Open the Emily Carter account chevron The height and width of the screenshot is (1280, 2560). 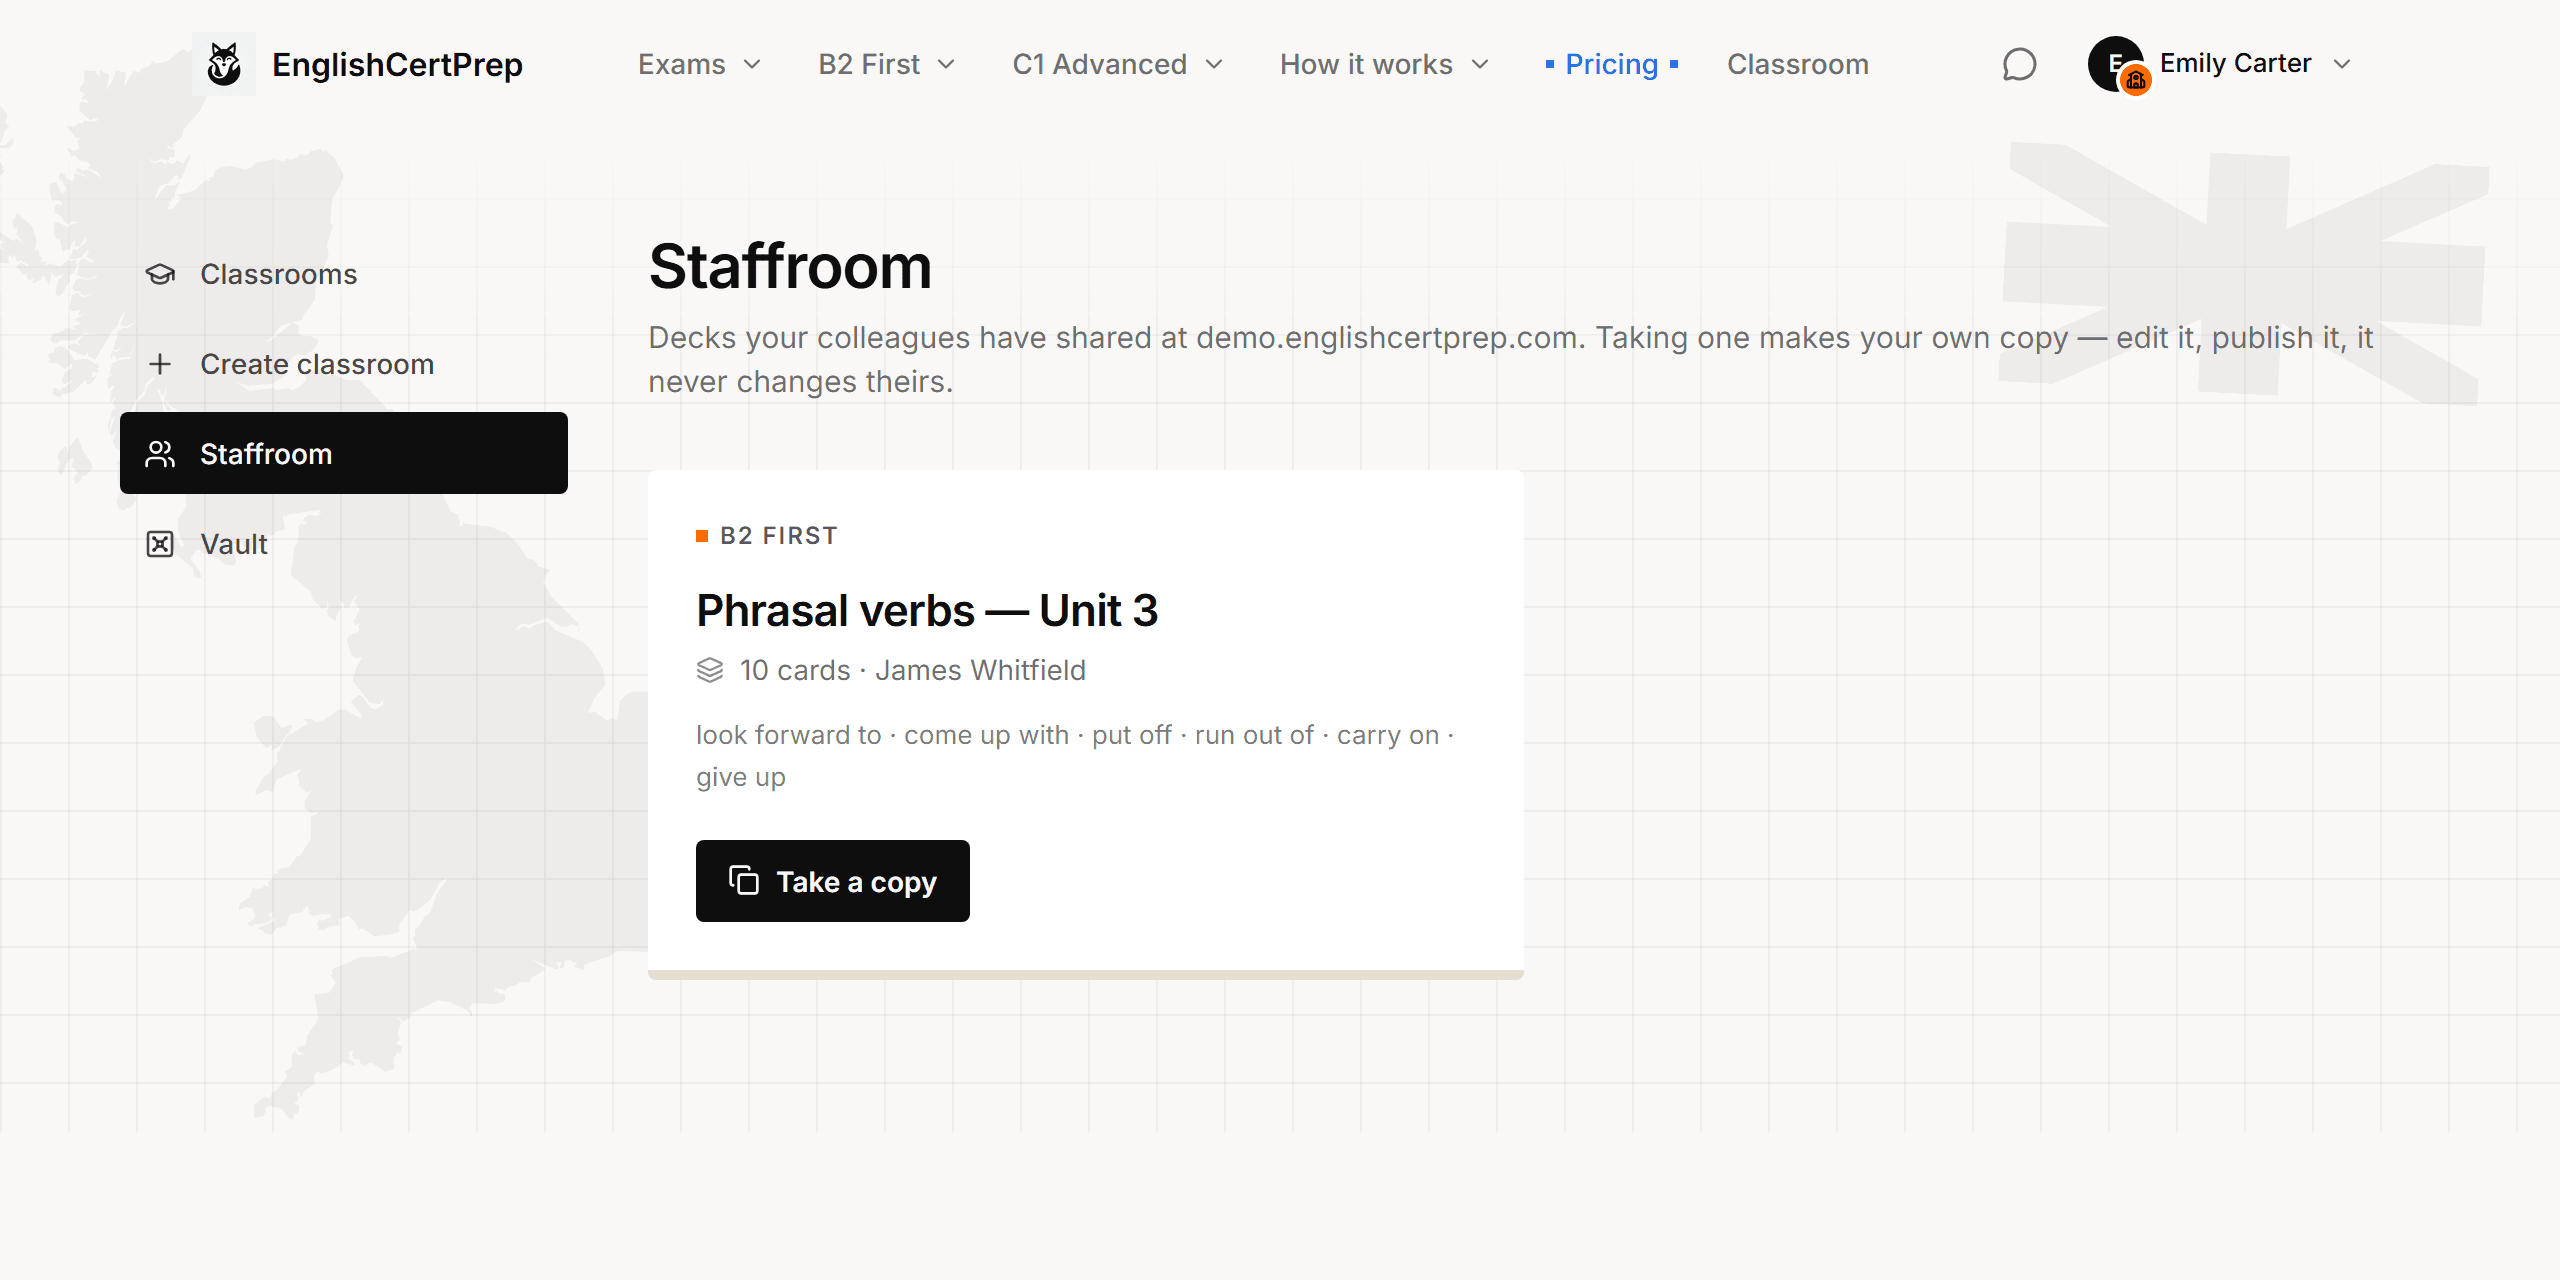(x=2342, y=64)
